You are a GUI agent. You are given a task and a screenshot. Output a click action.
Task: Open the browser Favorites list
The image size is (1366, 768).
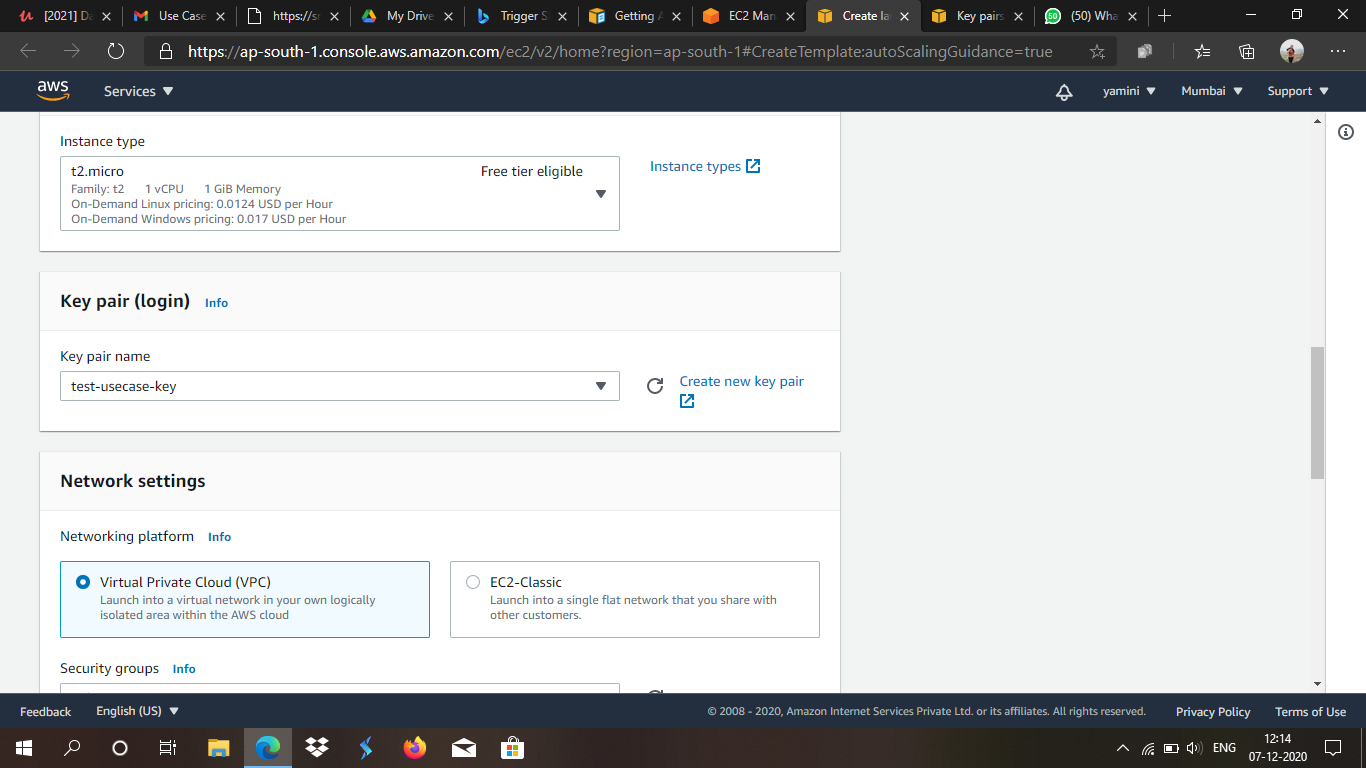pyautogui.click(x=1202, y=51)
